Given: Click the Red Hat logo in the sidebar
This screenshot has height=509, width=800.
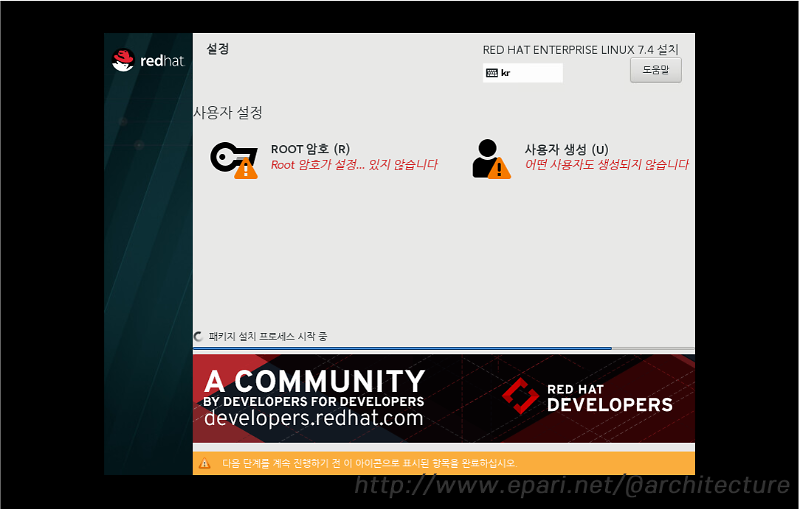Looking at the screenshot, I should (148, 61).
